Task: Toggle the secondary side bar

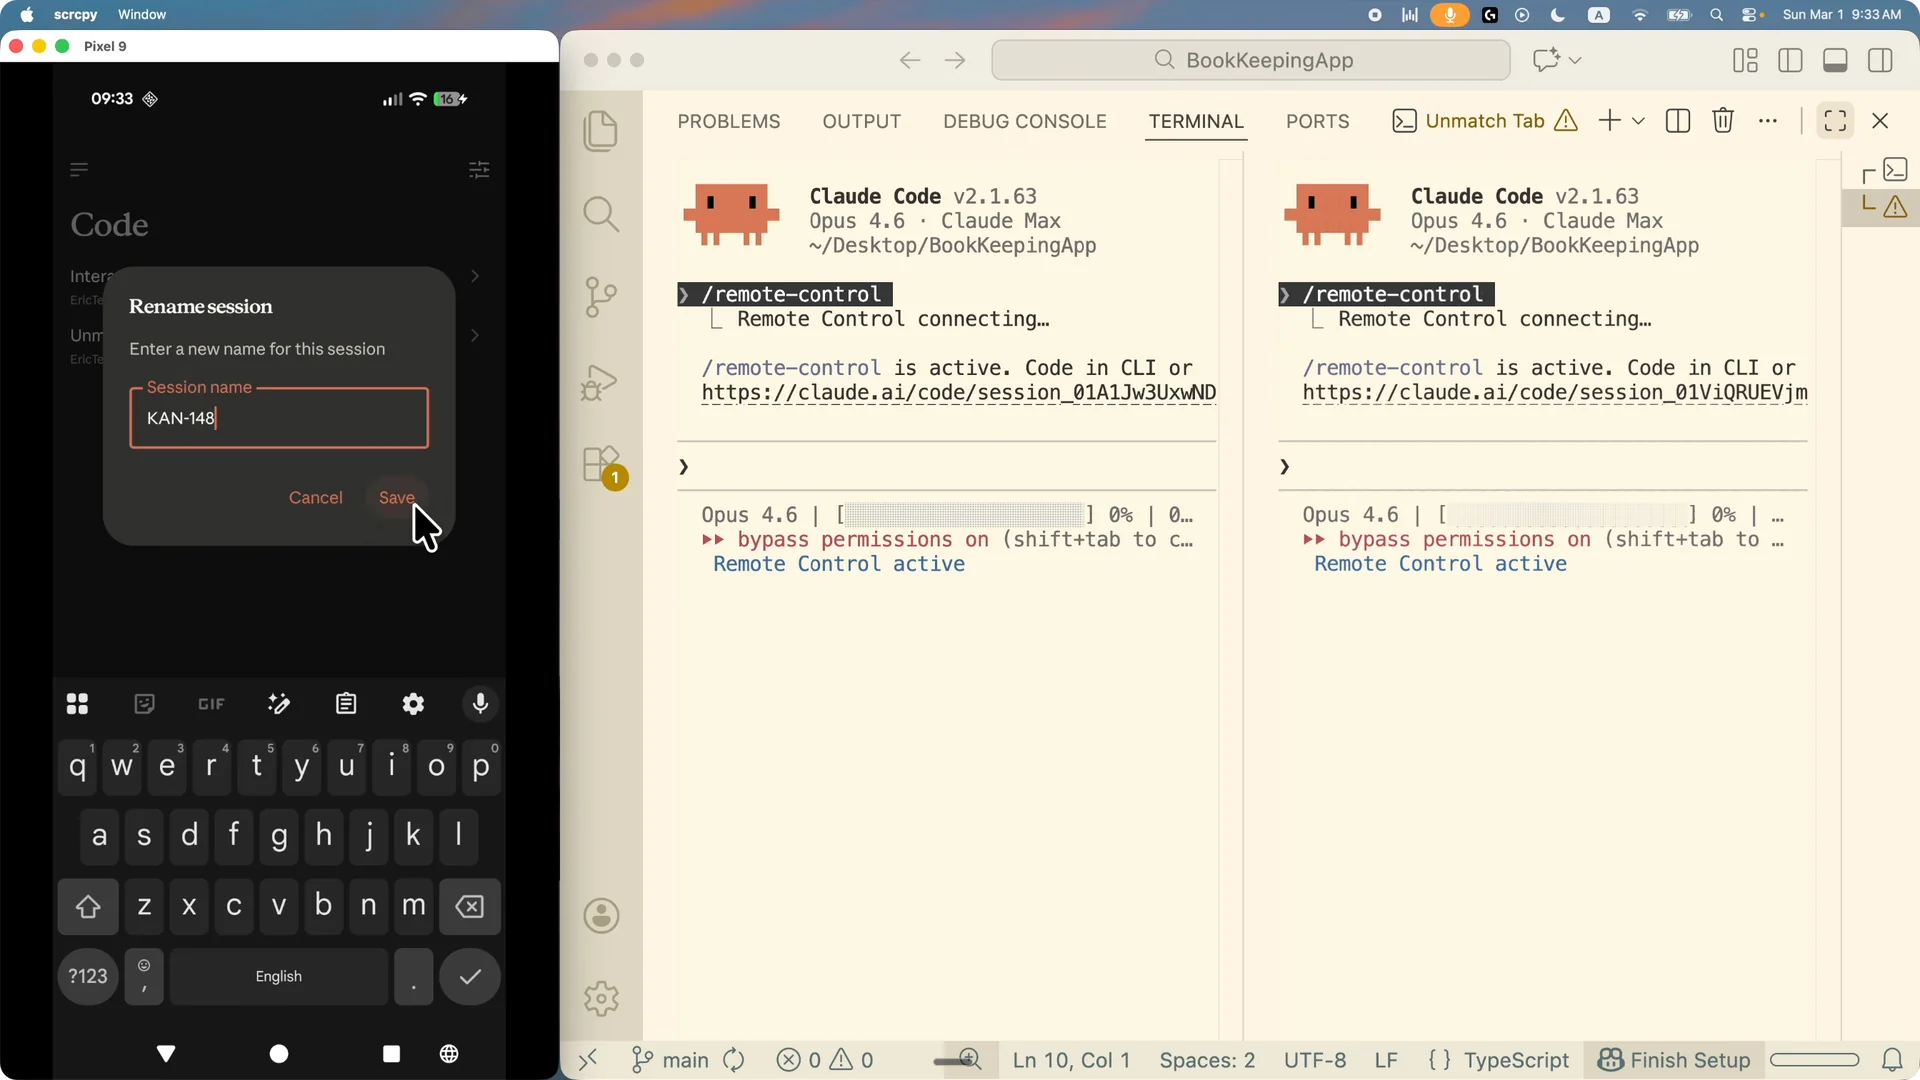Action: click(1880, 60)
